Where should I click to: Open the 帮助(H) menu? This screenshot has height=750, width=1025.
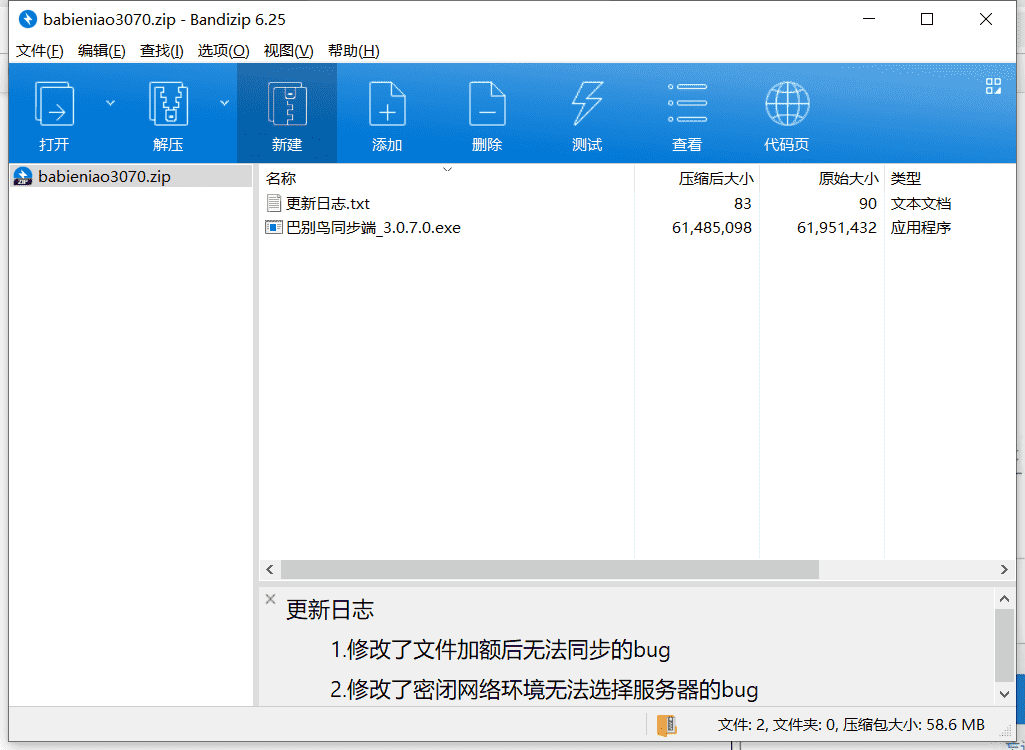pos(354,51)
